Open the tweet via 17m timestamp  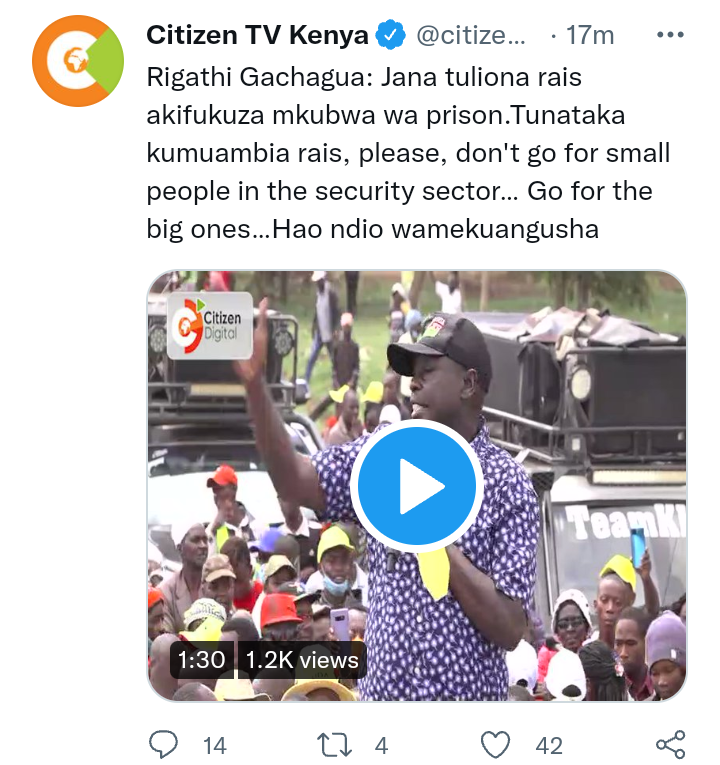tap(590, 36)
